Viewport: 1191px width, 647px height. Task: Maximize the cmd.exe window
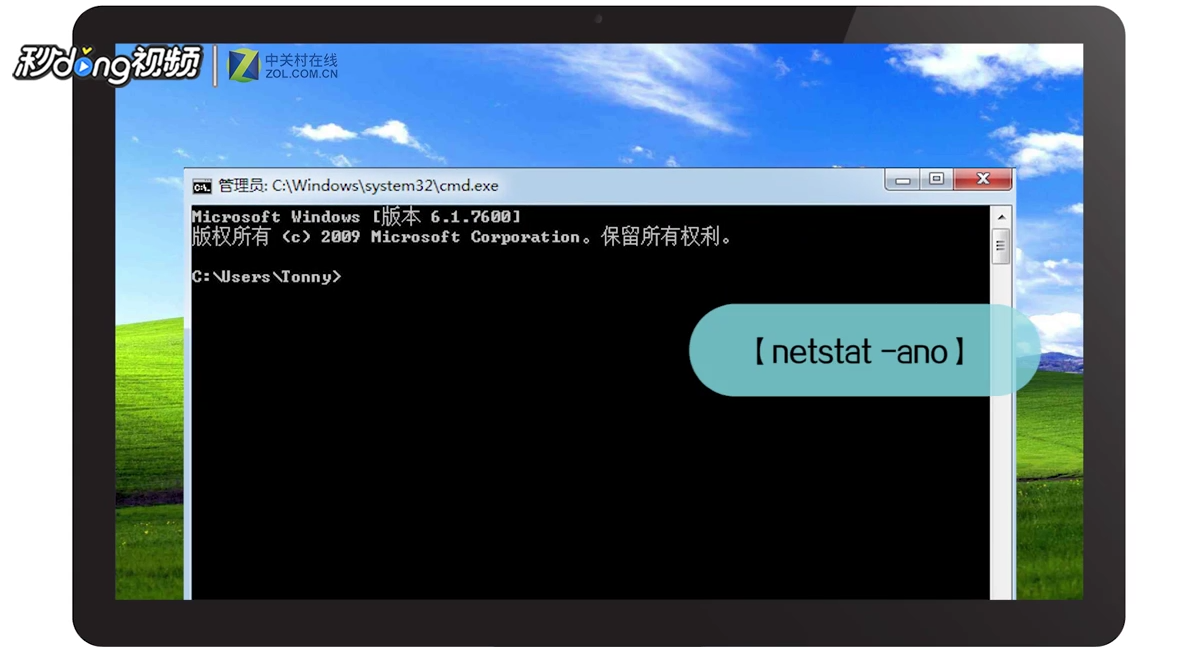937,179
